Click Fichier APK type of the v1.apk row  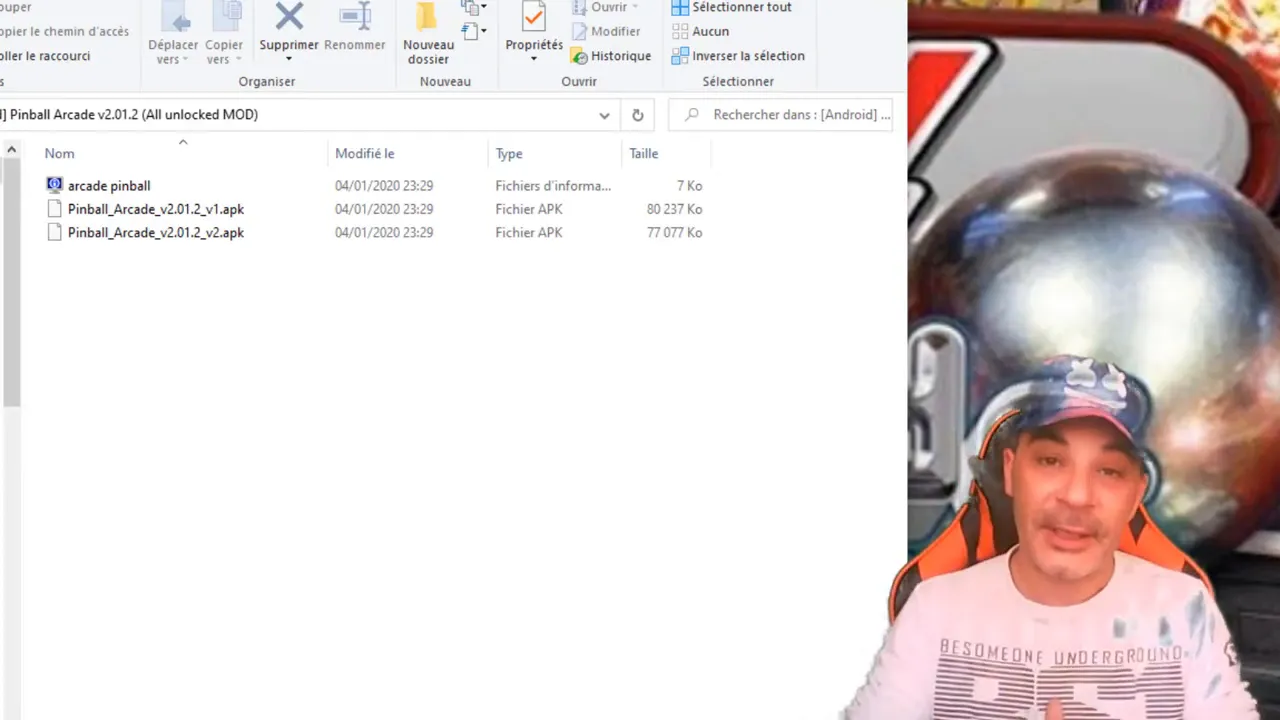click(529, 209)
